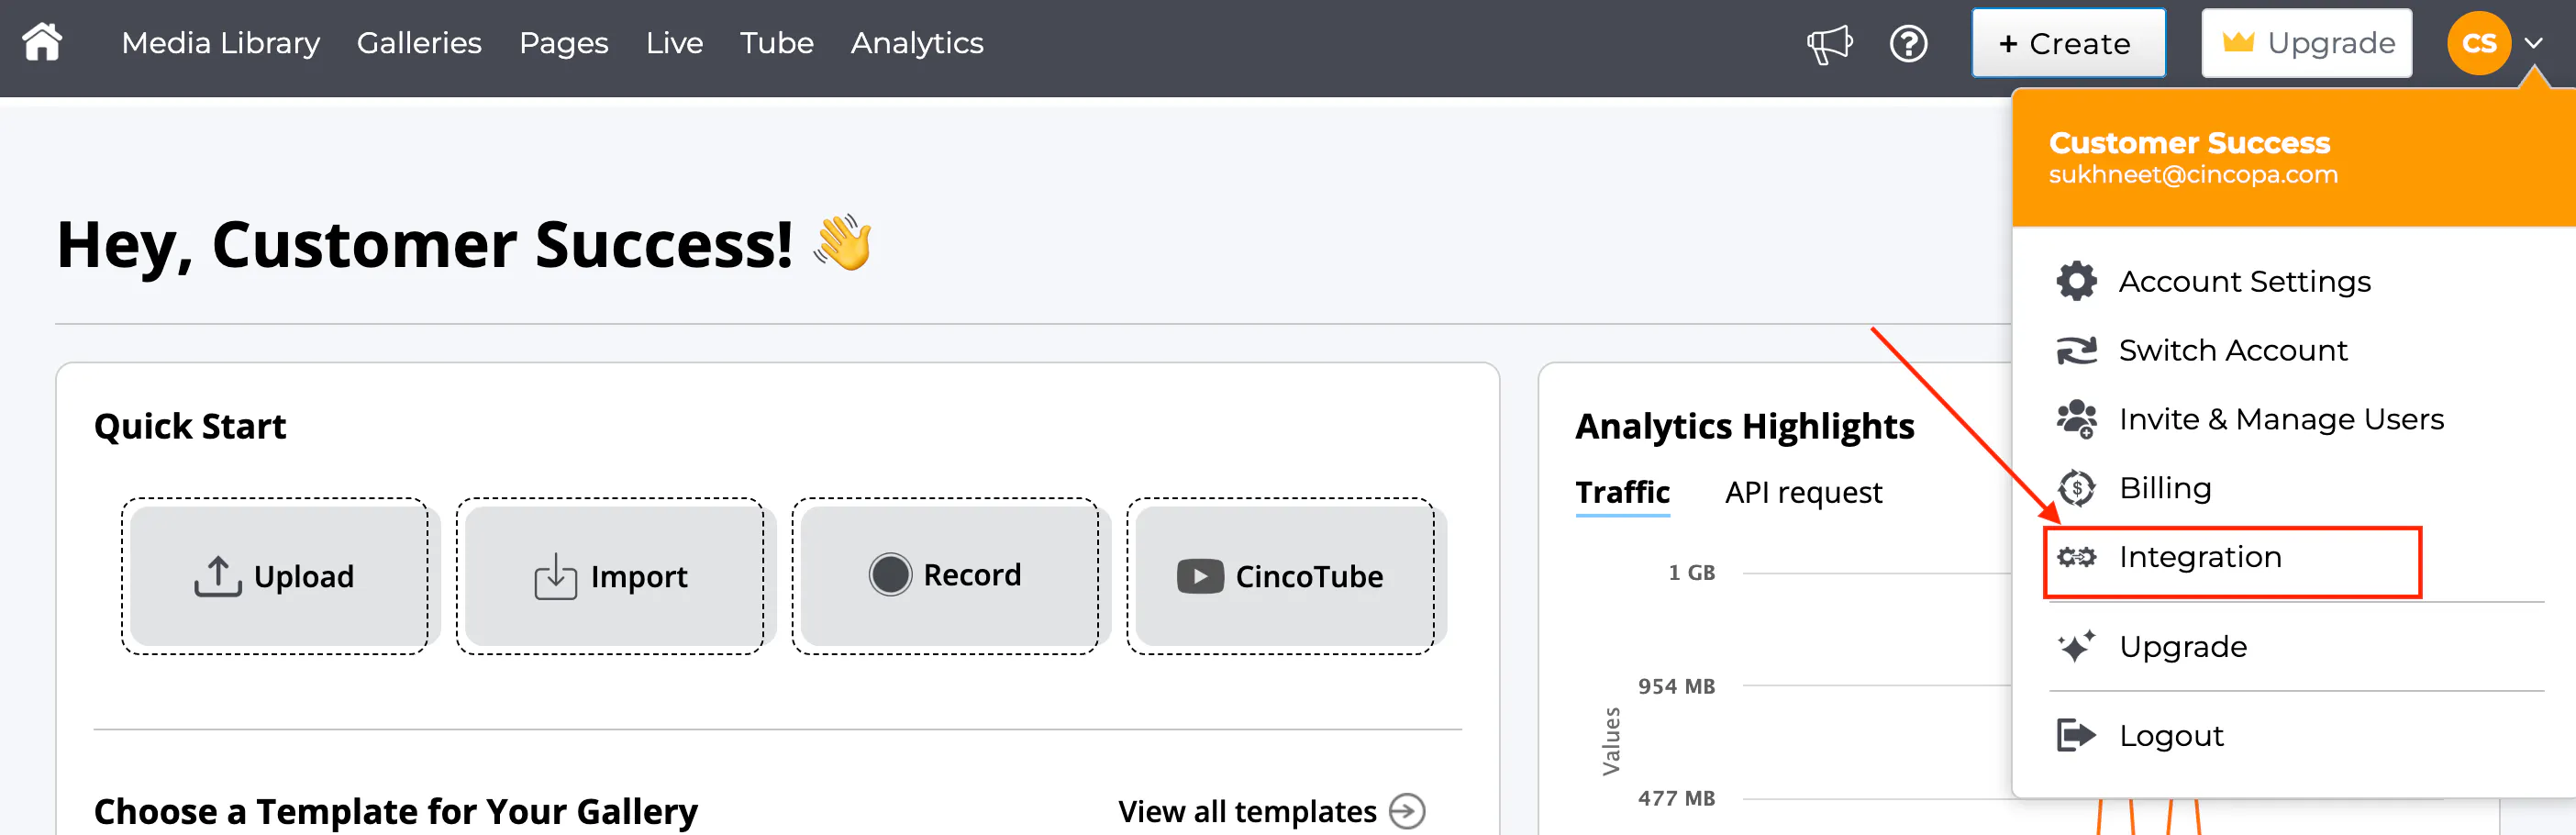2576x835 pixels.
Task: Click the Logout exit icon
Action: 2076,735
